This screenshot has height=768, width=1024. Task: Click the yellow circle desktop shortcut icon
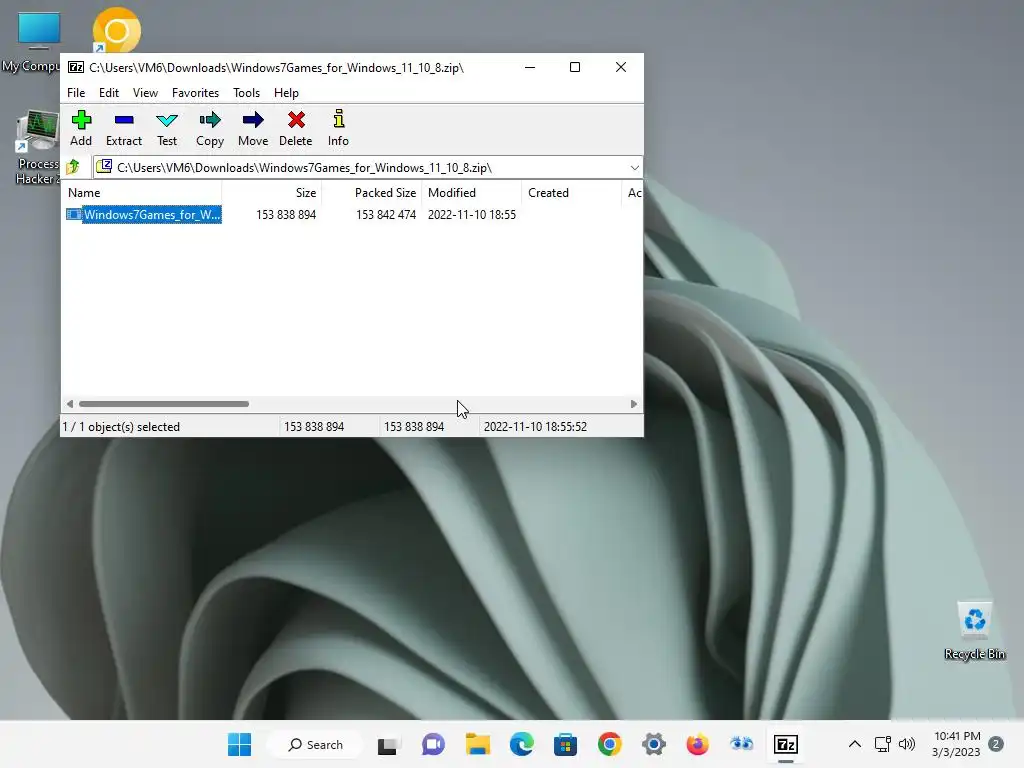(x=116, y=30)
